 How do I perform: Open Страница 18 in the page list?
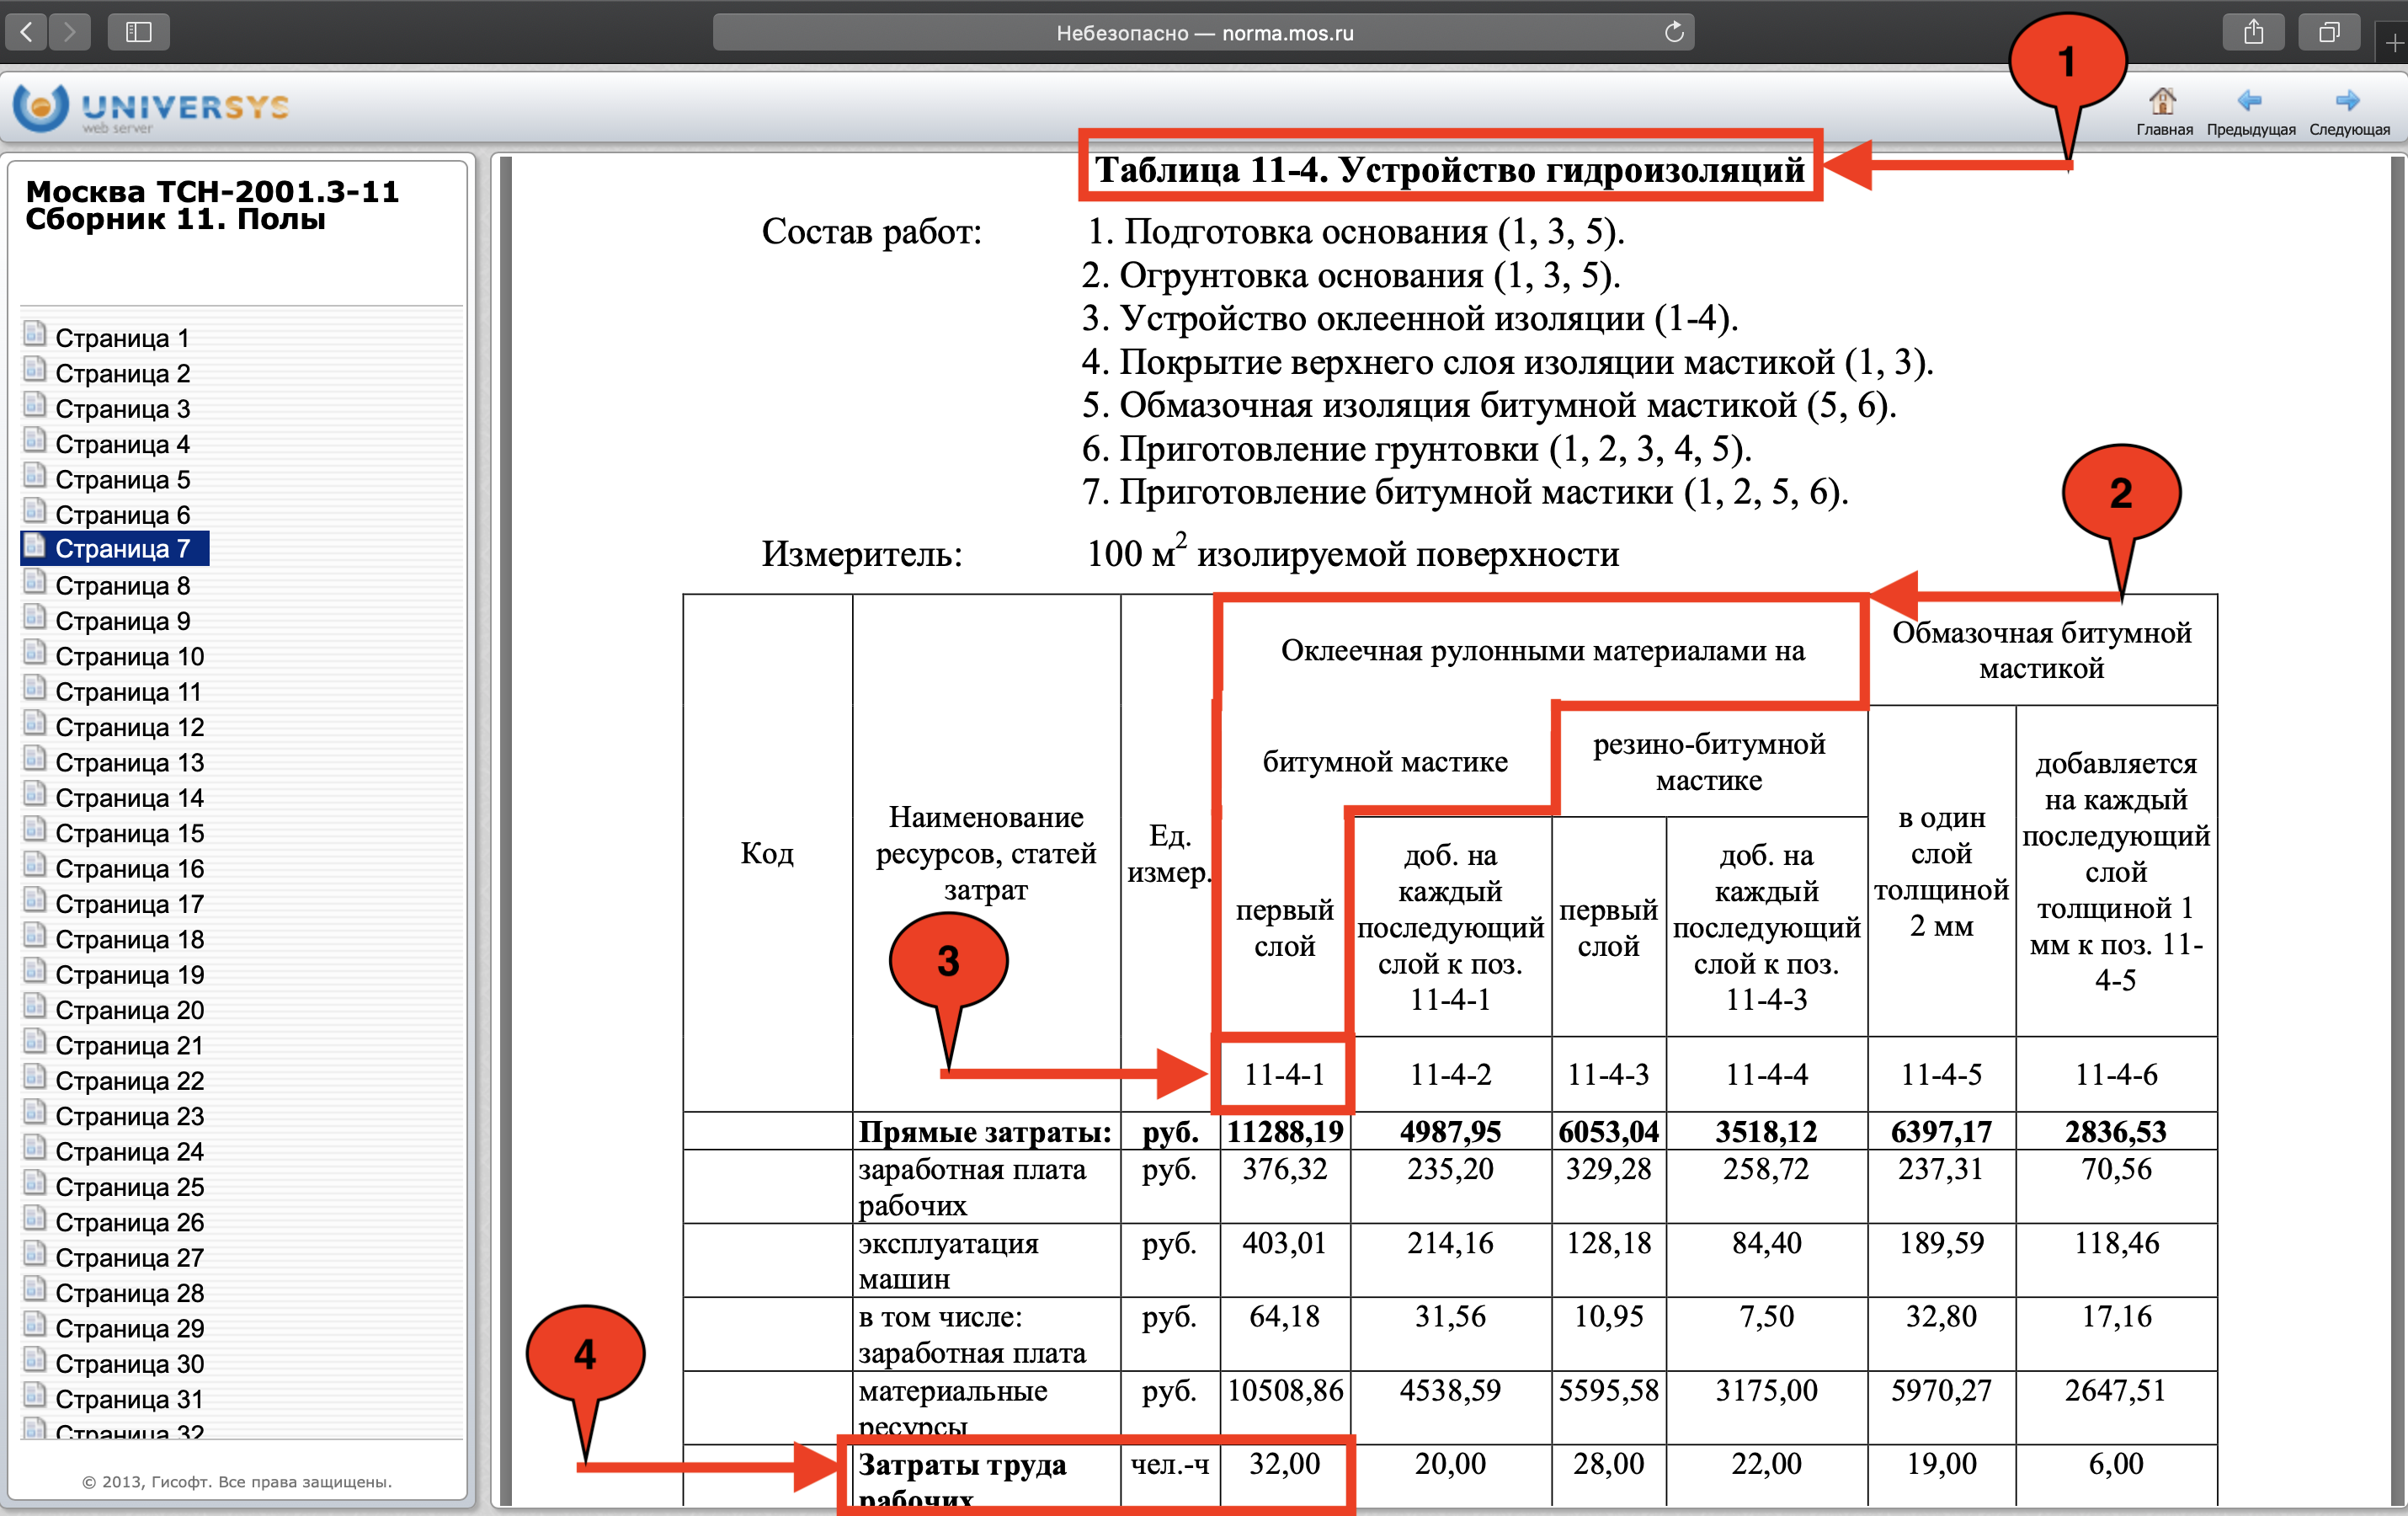click(x=129, y=939)
